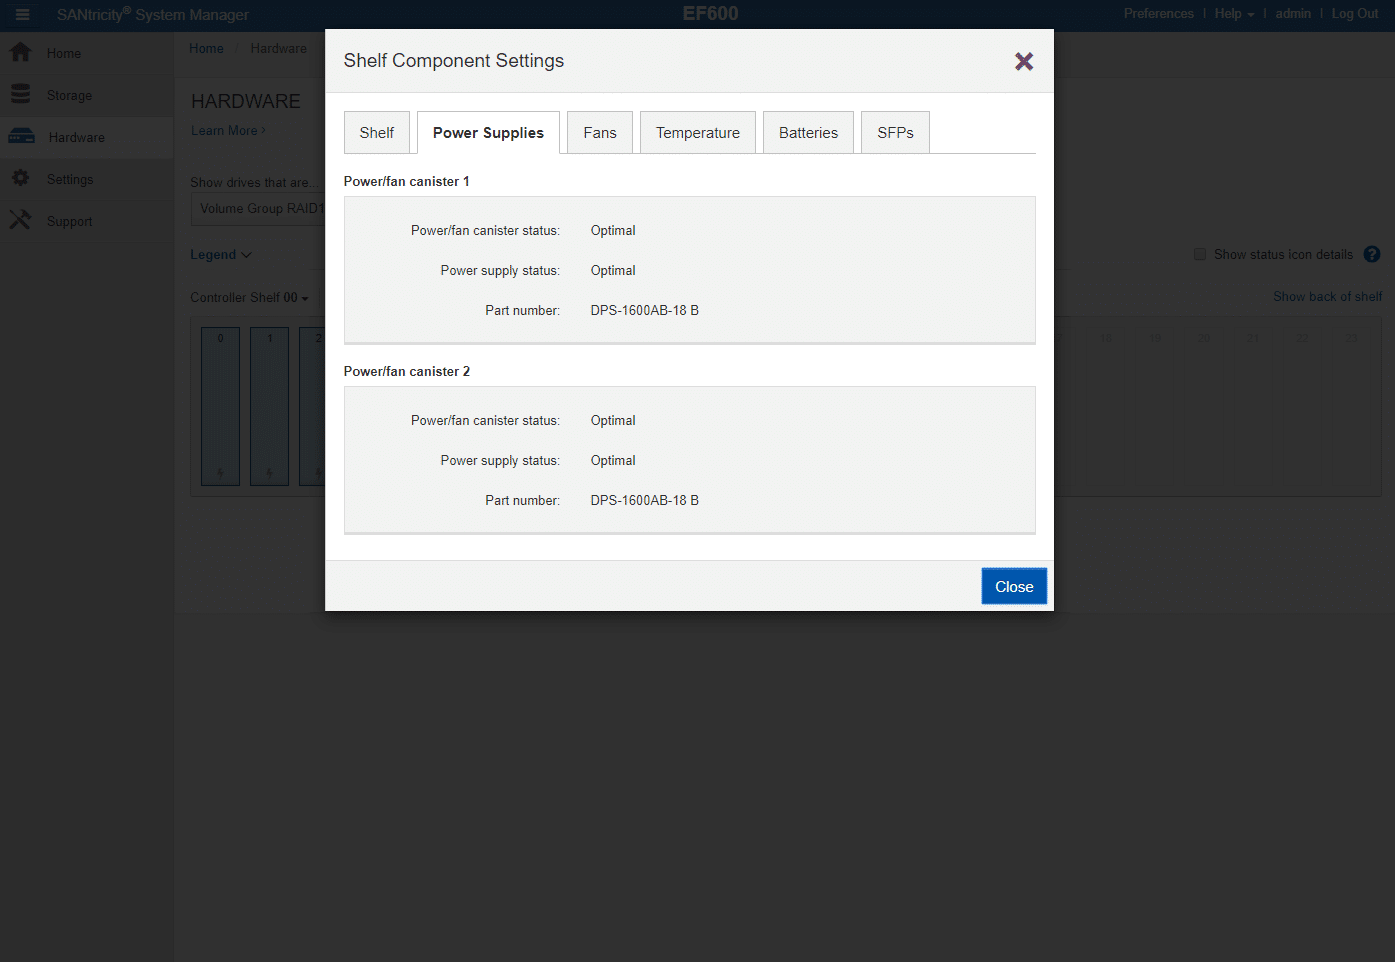Select drive bay 1 in the shelf
This screenshot has height=962, width=1395.
(269, 406)
